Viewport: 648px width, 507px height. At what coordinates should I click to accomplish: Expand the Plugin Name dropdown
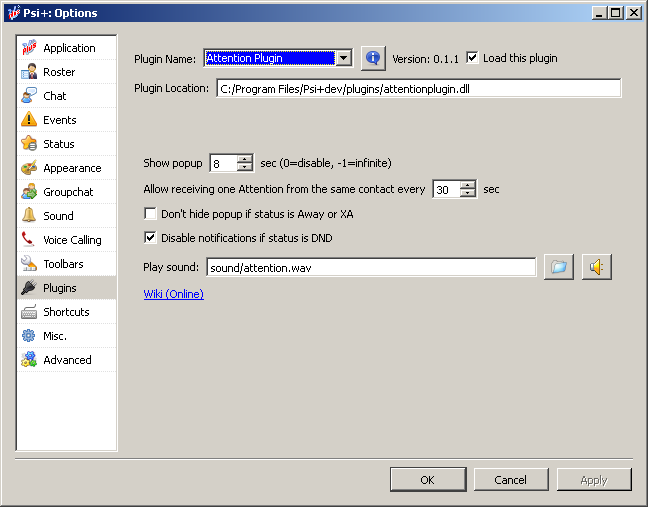[x=344, y=58]
